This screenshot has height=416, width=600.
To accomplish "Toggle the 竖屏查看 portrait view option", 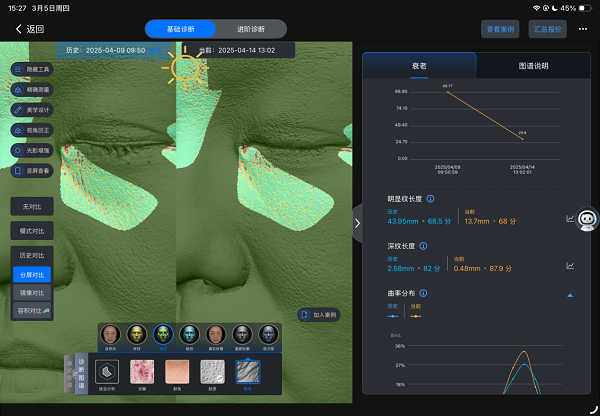I will coord(33,171).
